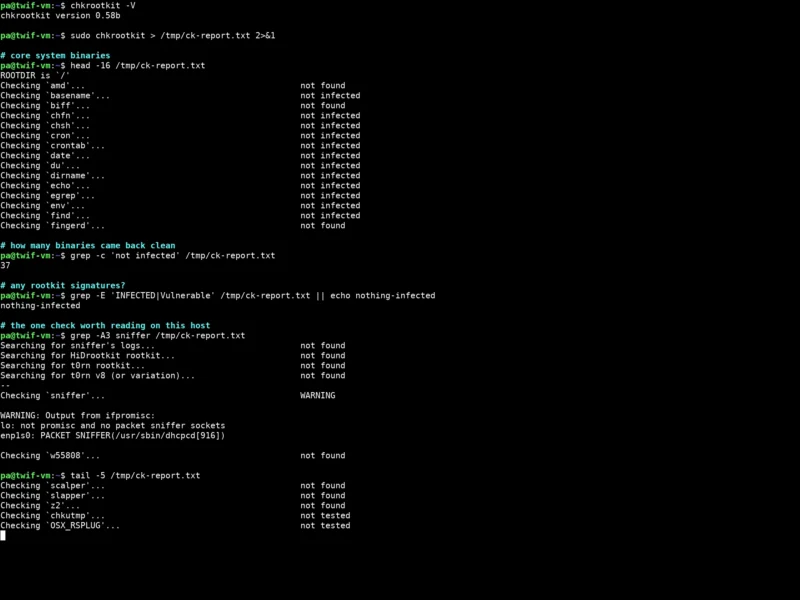
Task: Click the "Checking `crontab'..." line
Action: pos(53,146)
